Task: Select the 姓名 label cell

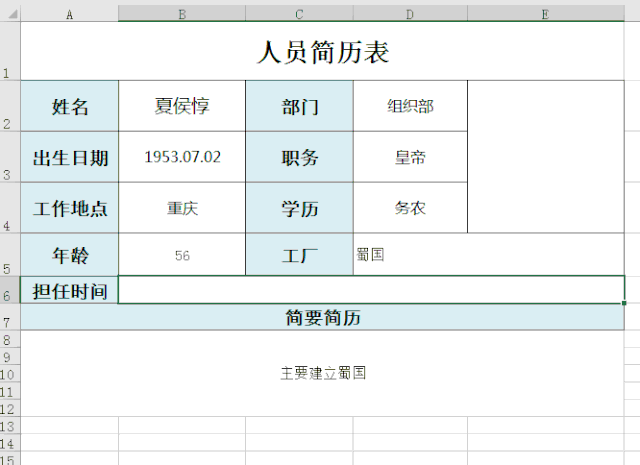Action: [x=69, y=106]
